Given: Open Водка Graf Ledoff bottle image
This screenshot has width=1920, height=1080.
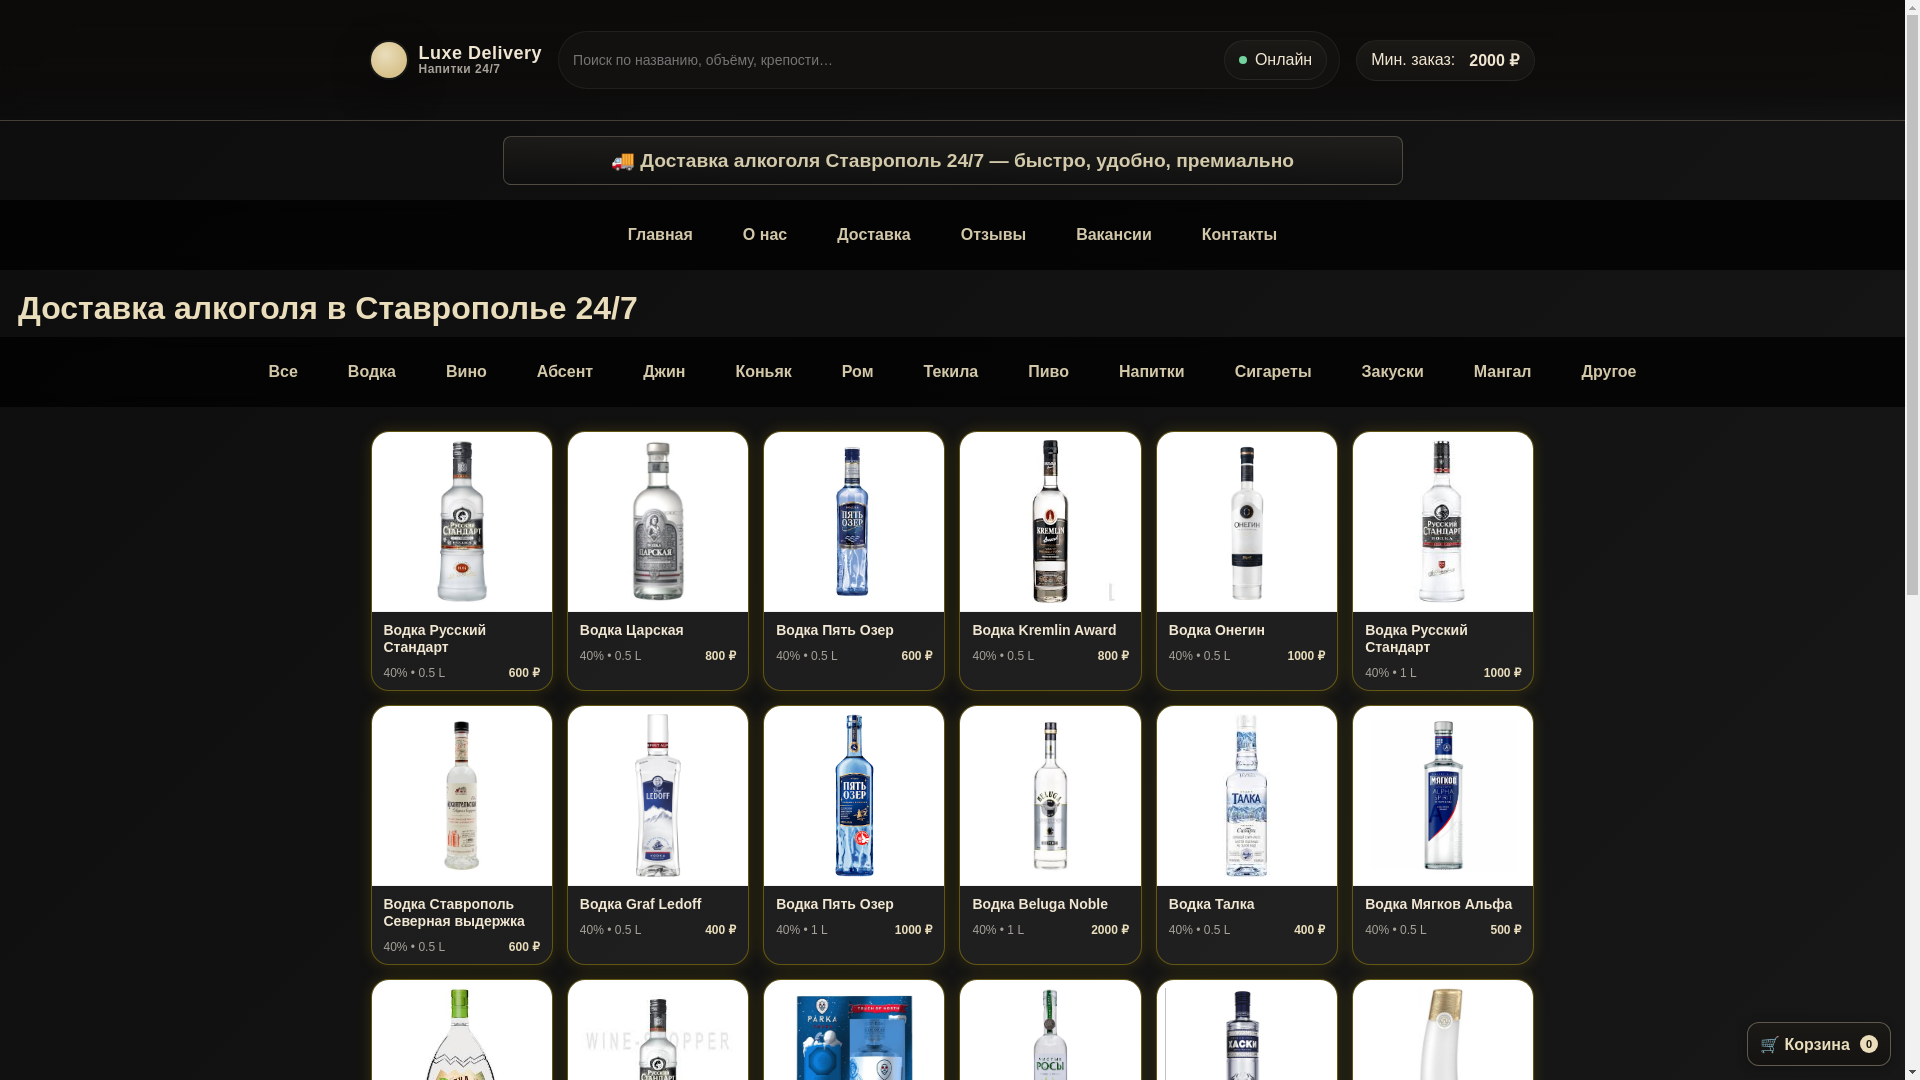Looking at the screenshot, I should pyautogui.click(x=658, y=796).
